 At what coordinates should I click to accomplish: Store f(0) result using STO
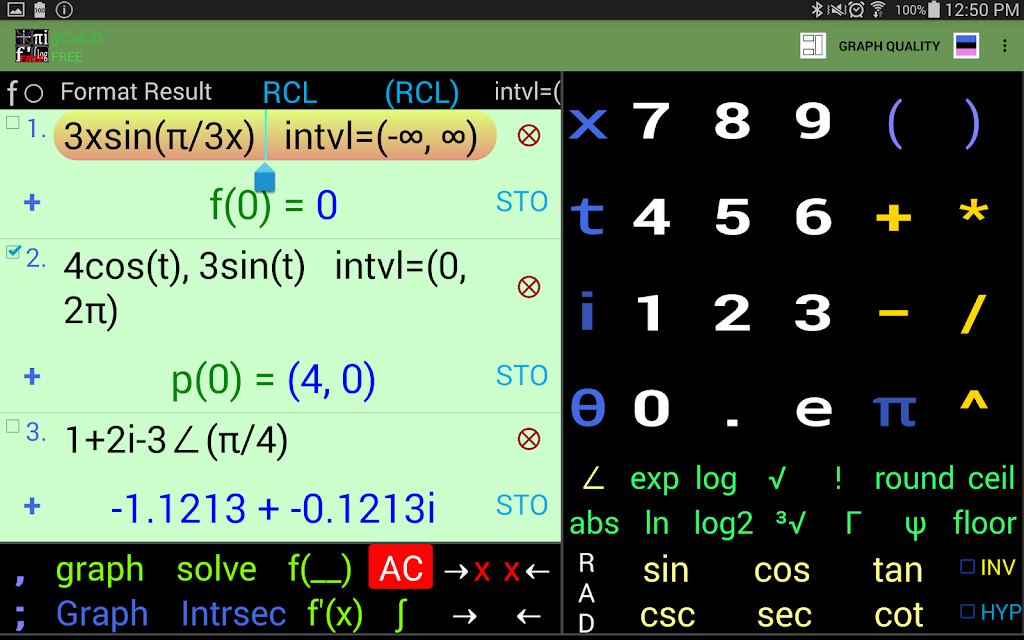[x=521, y=202]
